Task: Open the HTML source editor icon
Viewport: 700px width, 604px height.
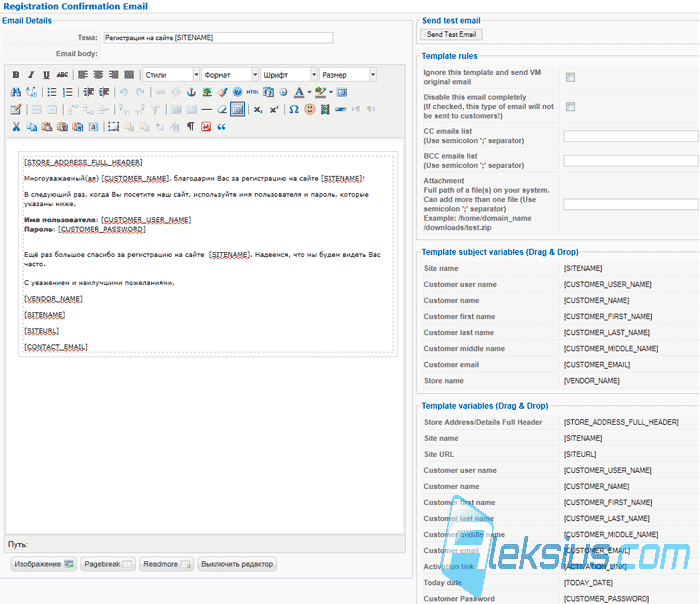Action: (252, 92)
